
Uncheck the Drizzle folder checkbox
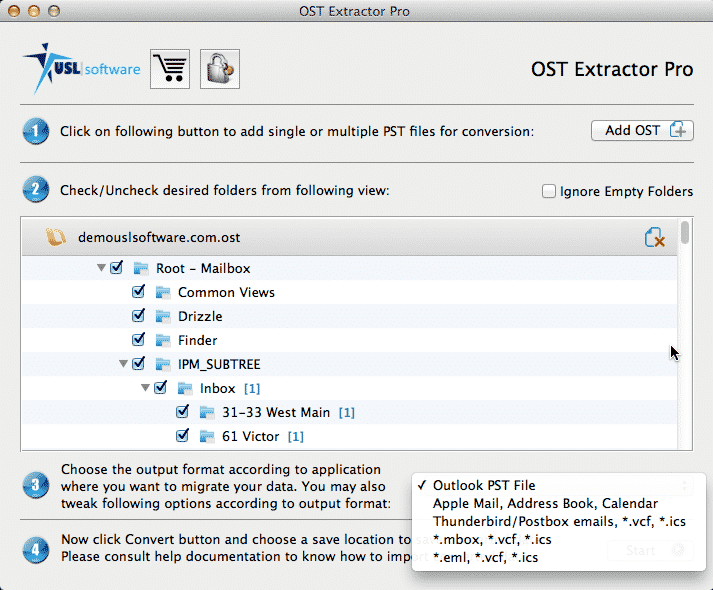tap(138, 315)
